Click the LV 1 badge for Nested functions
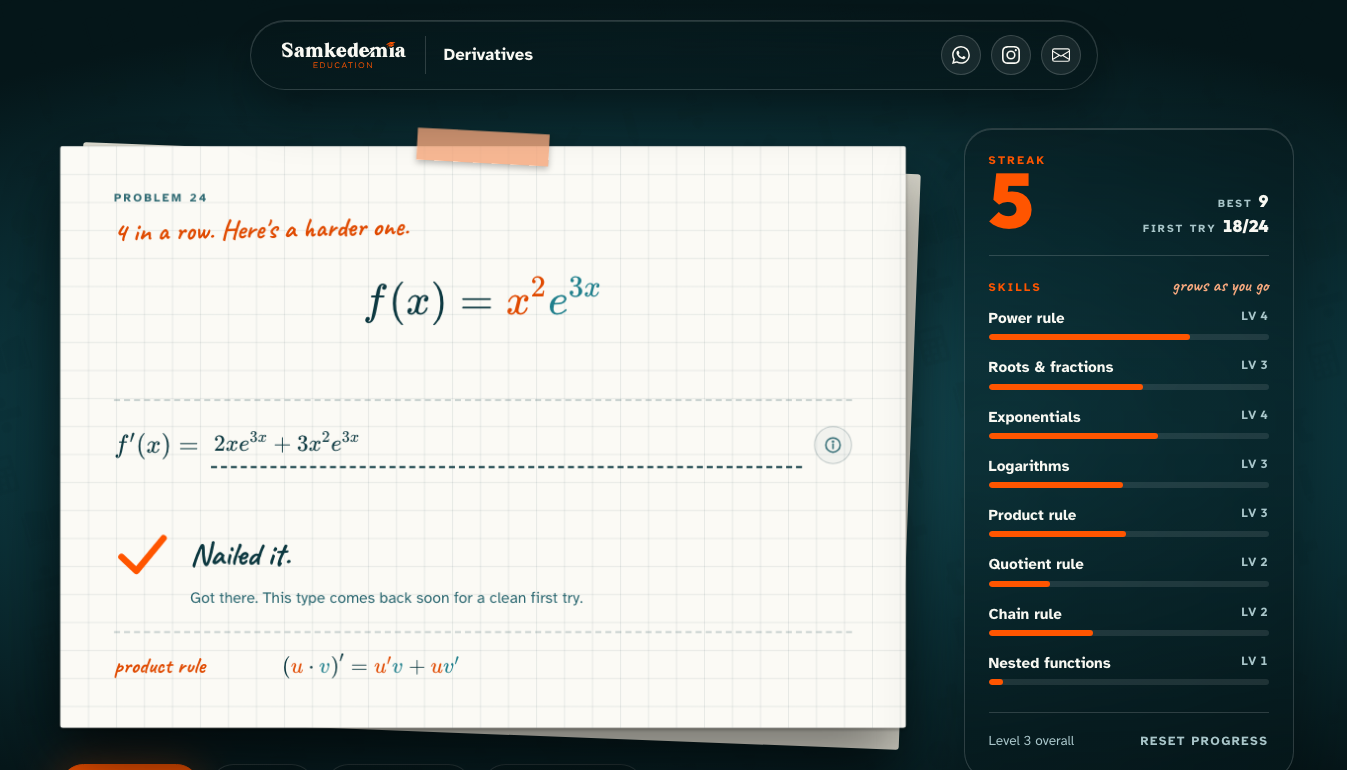The width and height of the screenshot is (1347, 770). coord(1254,661)
